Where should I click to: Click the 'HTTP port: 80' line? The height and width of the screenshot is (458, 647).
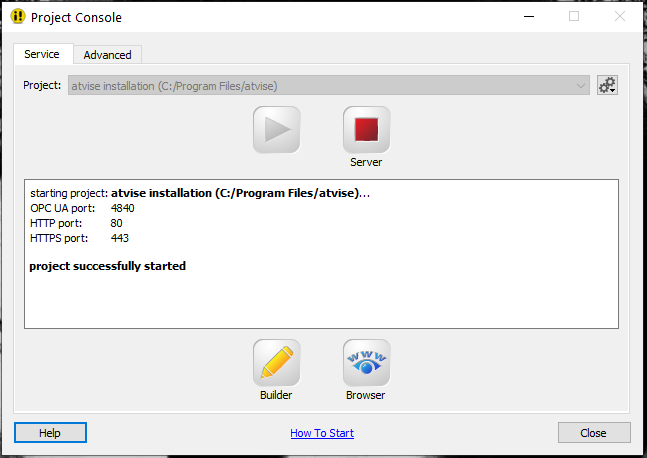(76, 223)
